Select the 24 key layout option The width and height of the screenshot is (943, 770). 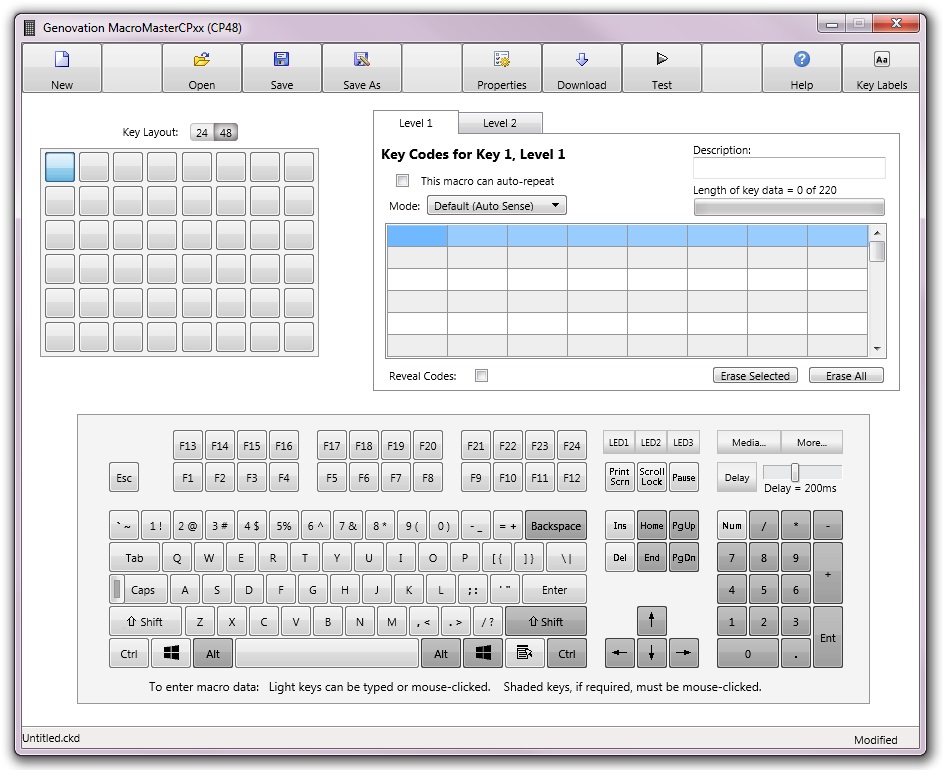[x=202, y=133]
